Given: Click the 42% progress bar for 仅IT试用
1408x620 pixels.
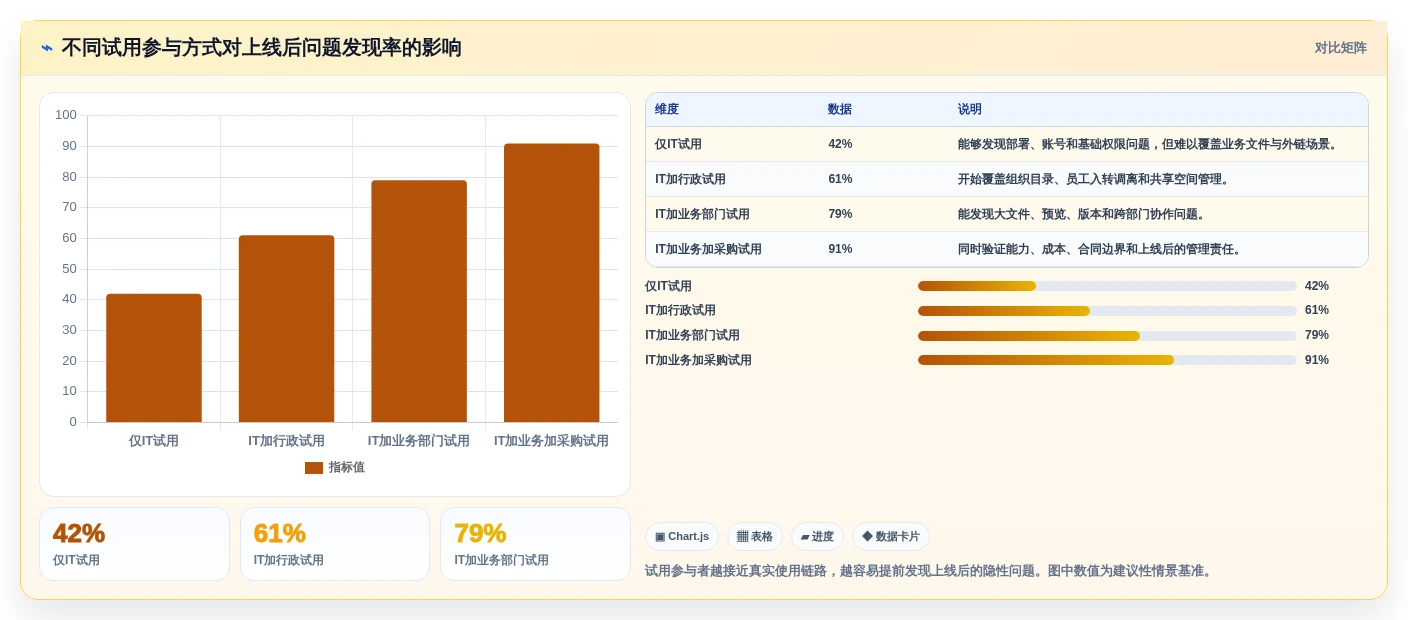Looking at the screenshot, I should (1107, 286).
